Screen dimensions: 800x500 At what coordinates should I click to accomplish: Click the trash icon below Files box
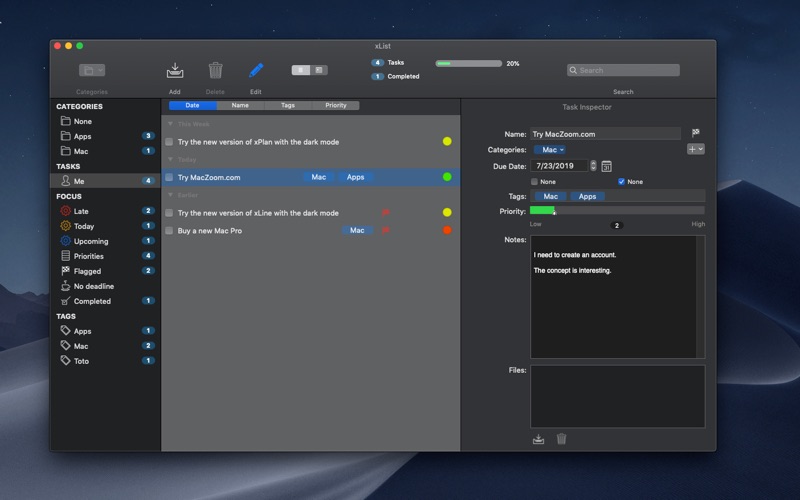[561, 438]
